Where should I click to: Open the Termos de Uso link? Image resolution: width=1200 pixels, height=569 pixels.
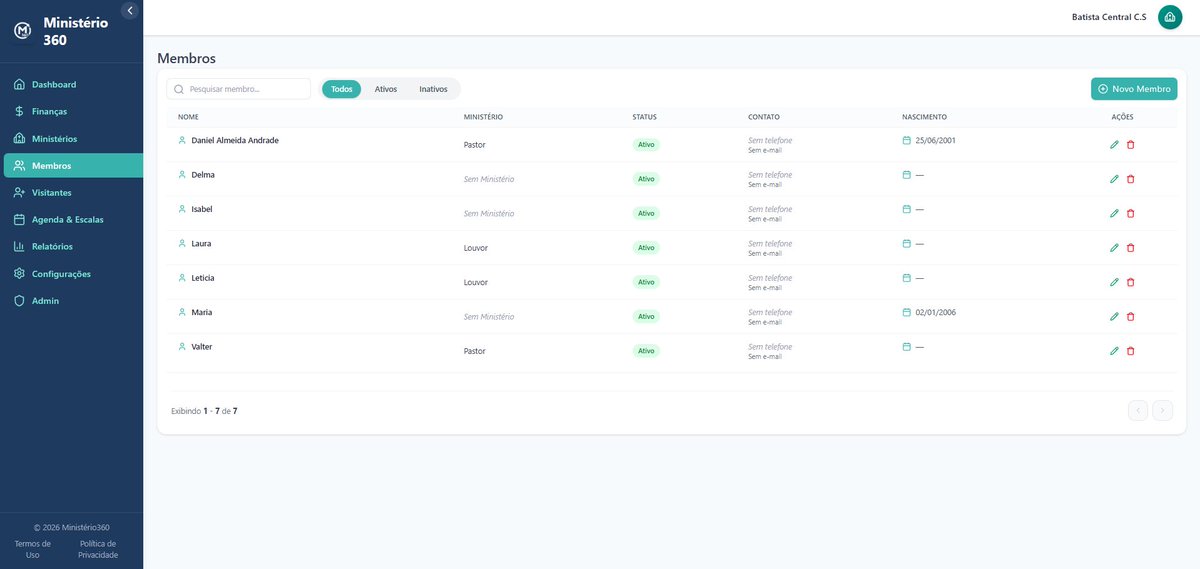coord(32,549)
